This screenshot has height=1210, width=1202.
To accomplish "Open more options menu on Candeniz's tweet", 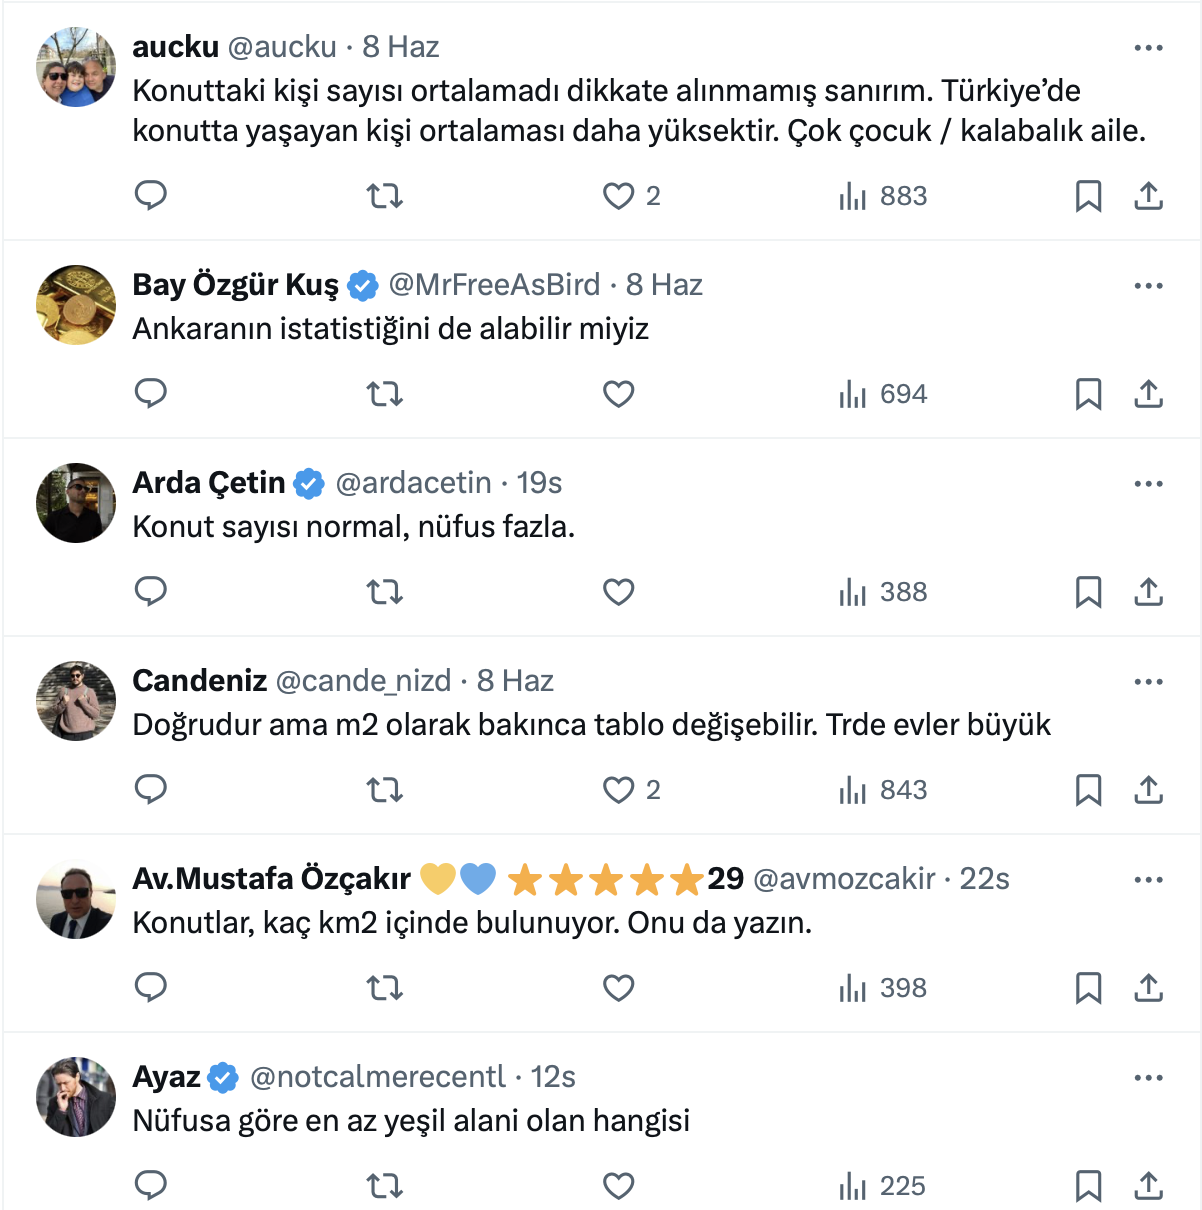I will pos(1148,682).
